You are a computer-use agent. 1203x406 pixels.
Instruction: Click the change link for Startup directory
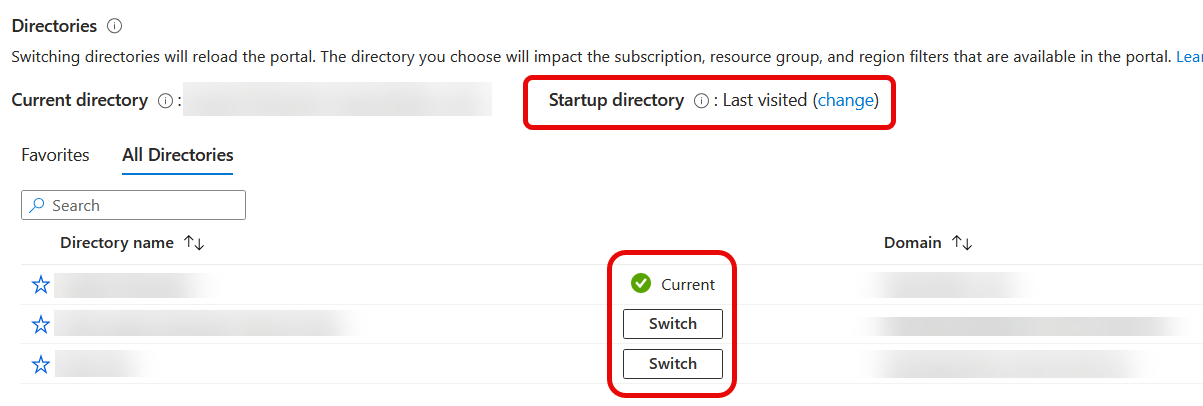point(847,100)
